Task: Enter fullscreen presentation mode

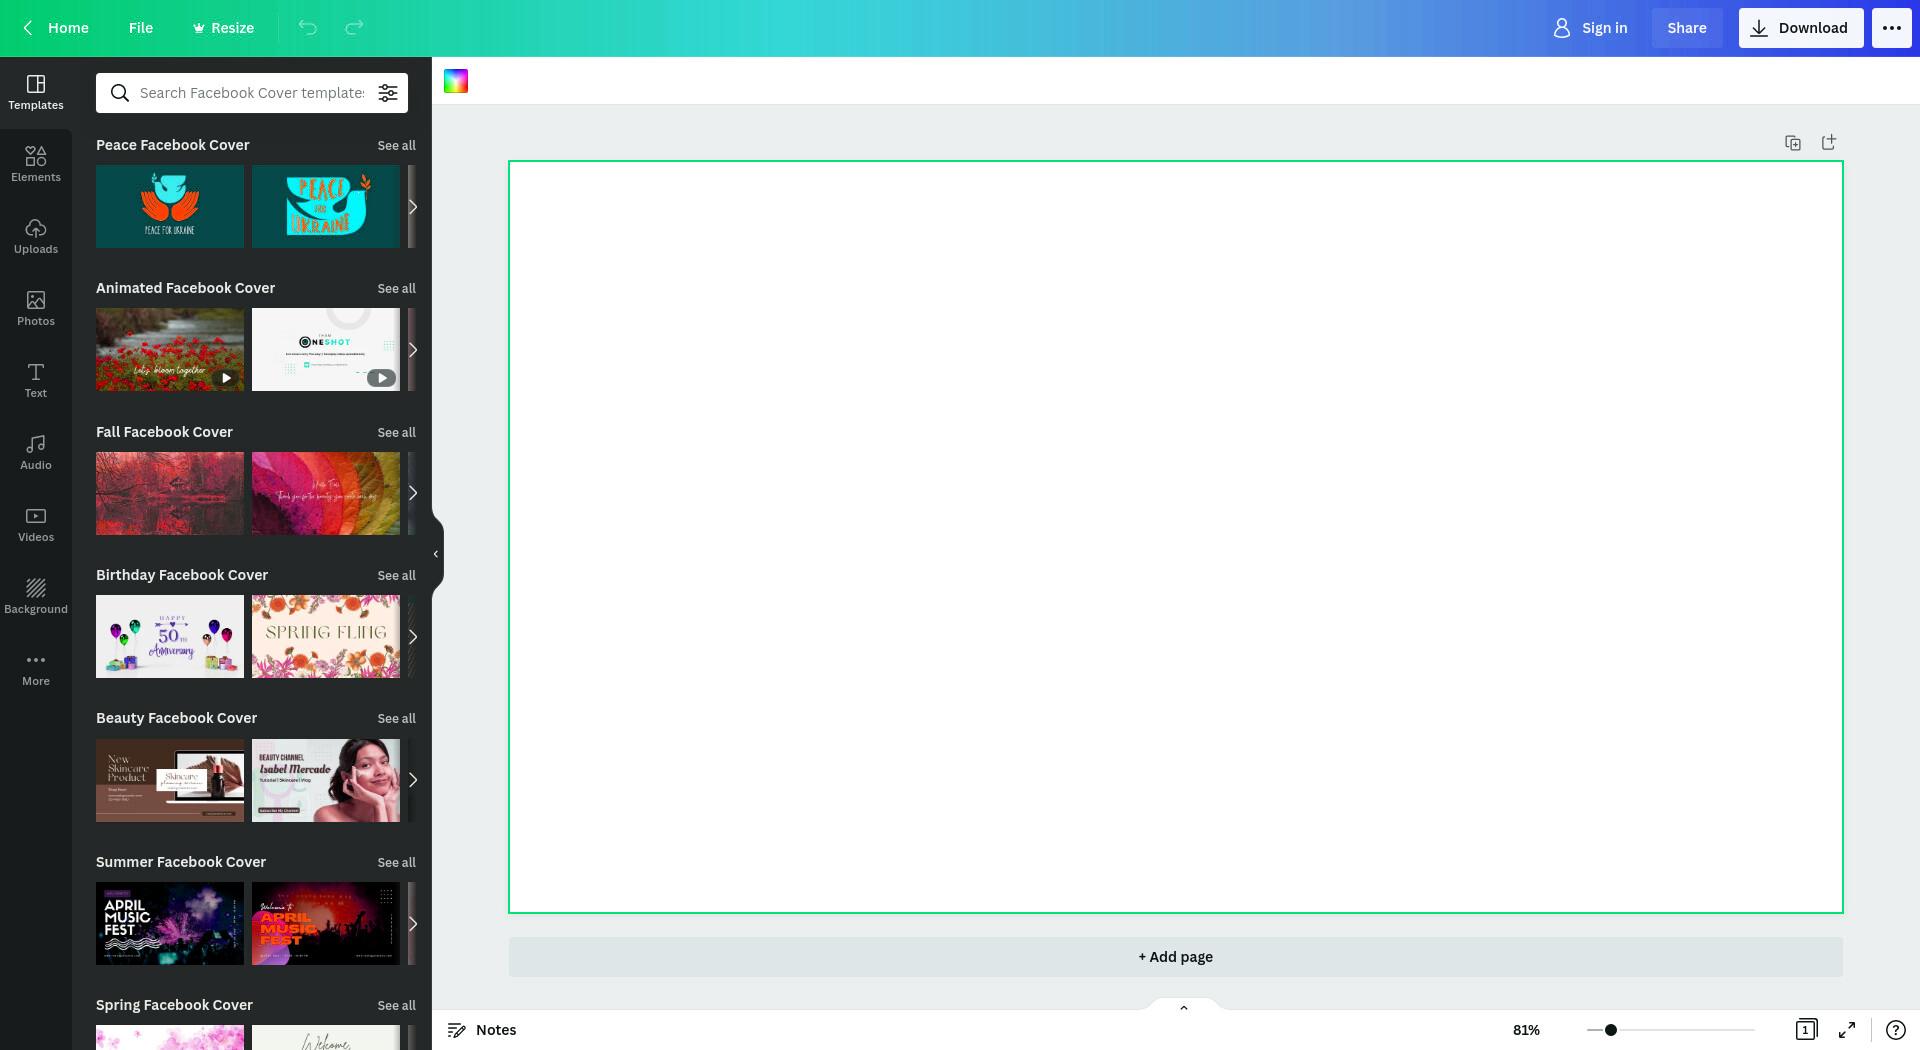Action: pos(1847,1030)
